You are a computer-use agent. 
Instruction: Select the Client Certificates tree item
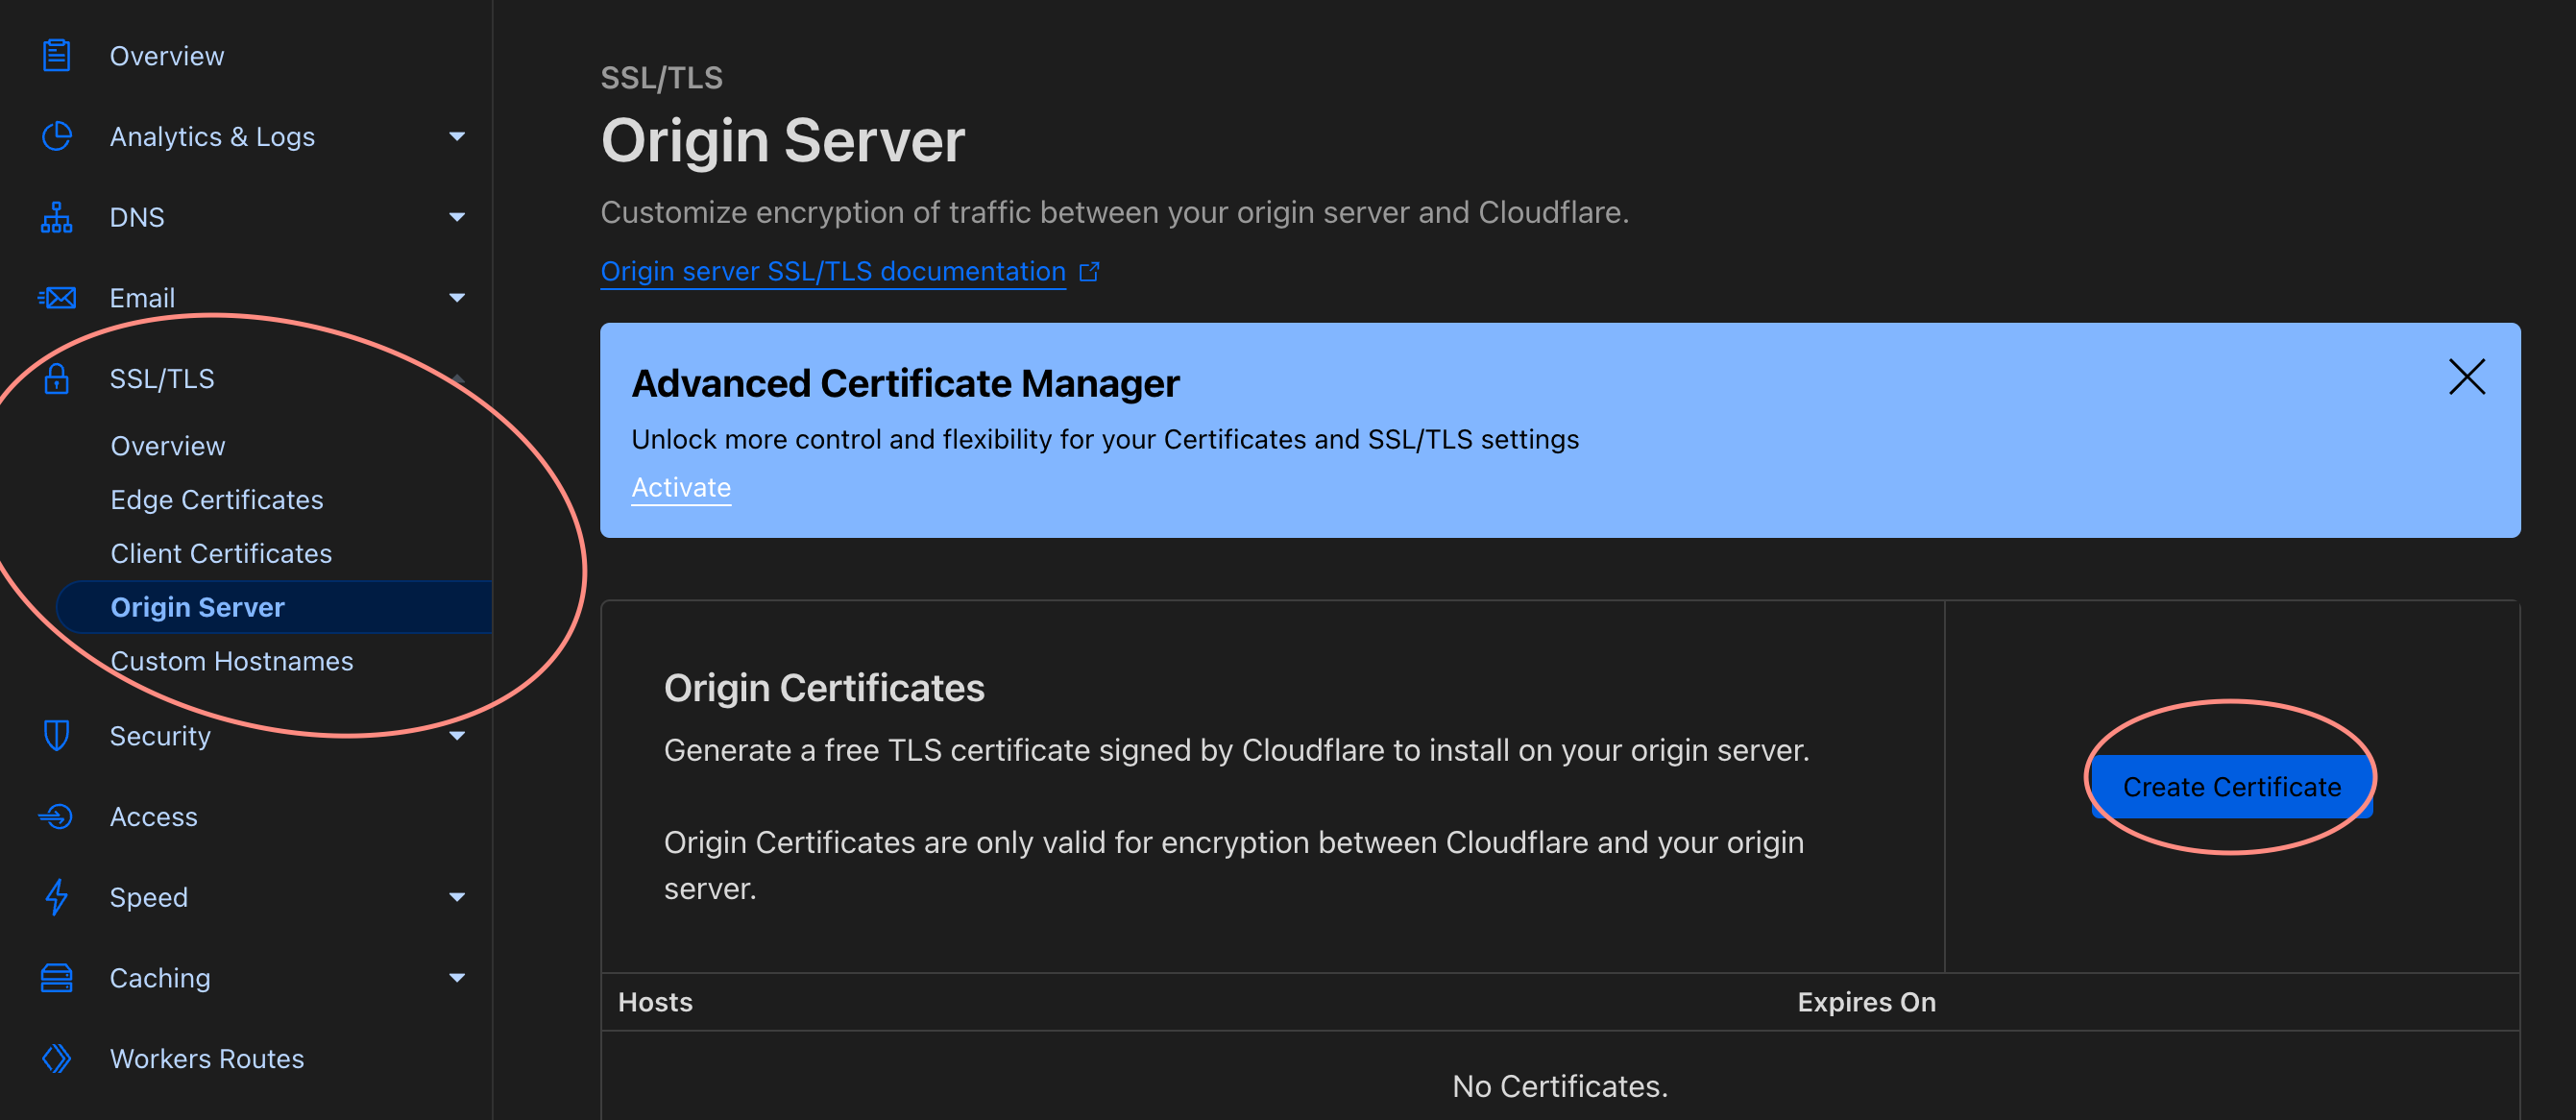click(x=220, y=551)
